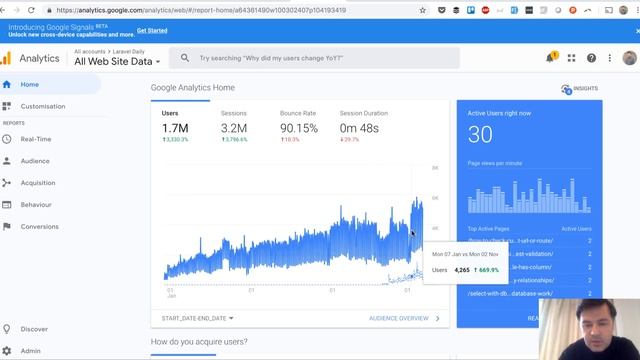
Task: Click the Users line chart
Action: tap(294, 241)
